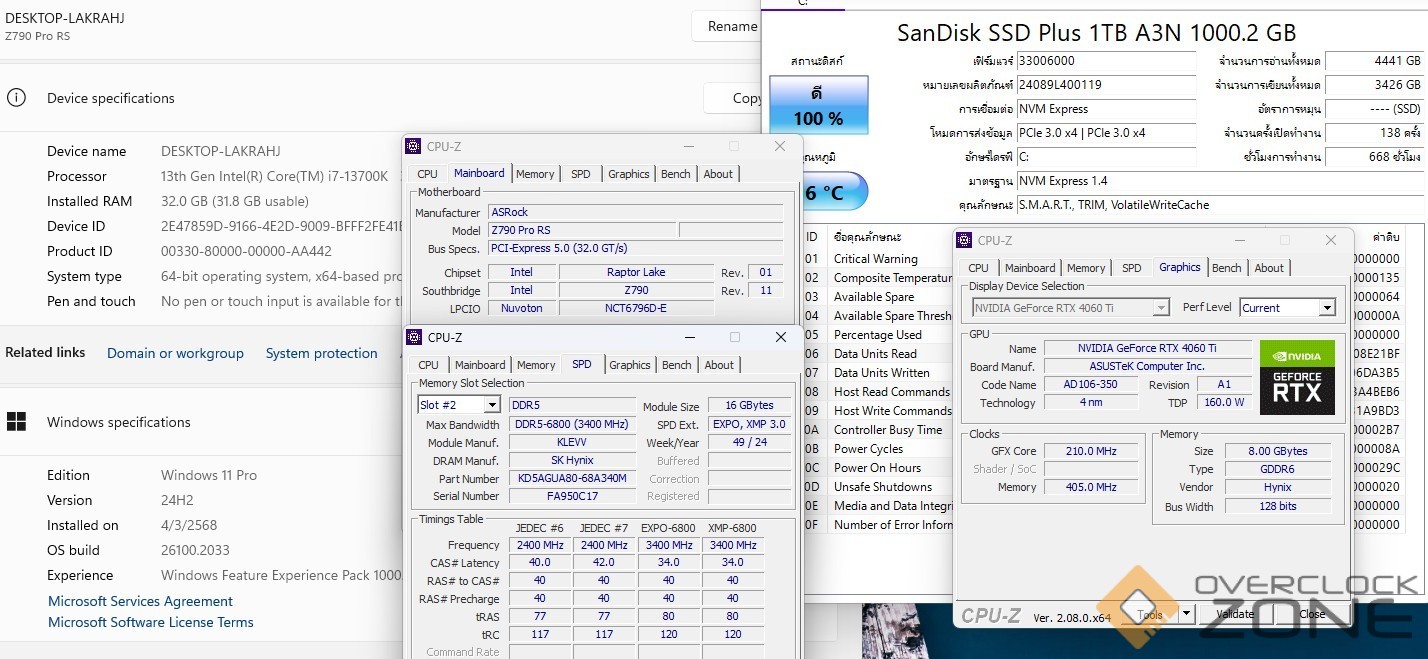The height and width of the screenshot is (659, 1428).
Task: Switch to the Bench tab in the Graphics window
Action: 1226,268
